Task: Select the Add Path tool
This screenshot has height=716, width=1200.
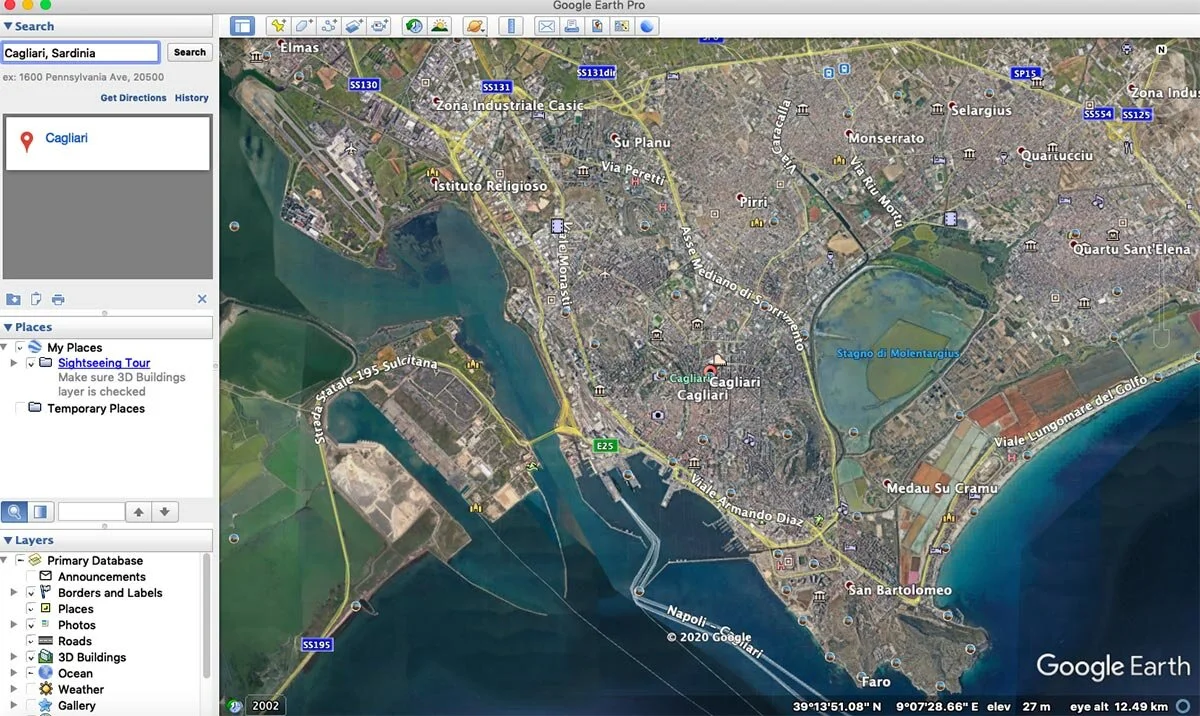Action: 329,26
